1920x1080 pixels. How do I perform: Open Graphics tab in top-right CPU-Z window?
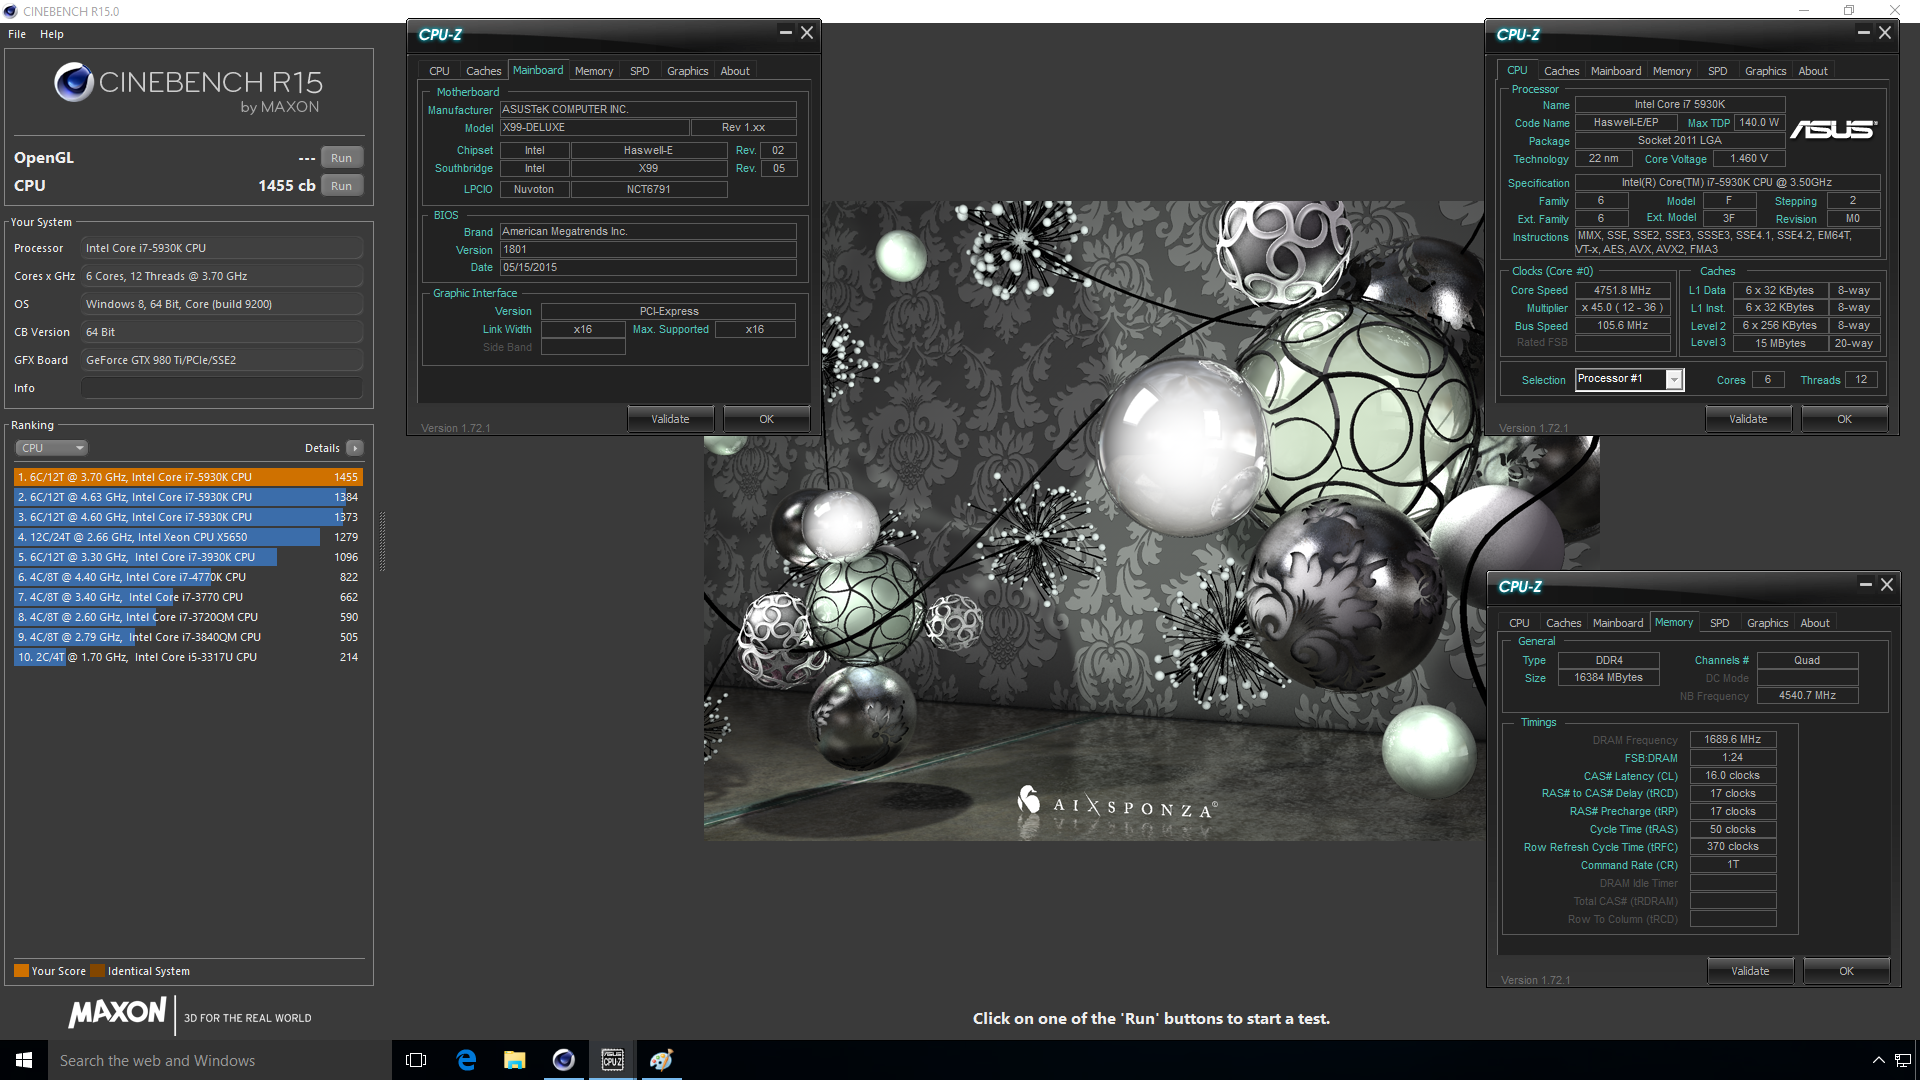tap(1765, 71)
